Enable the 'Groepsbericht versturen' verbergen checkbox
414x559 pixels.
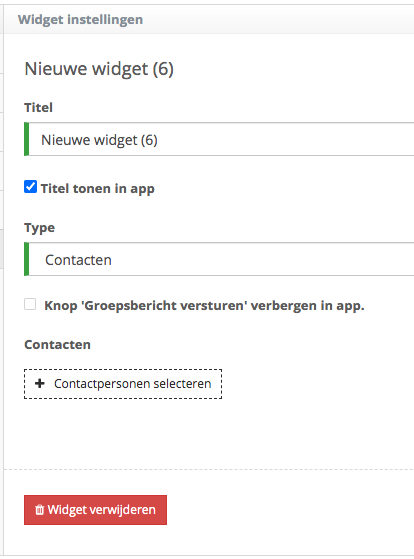point(30,304)
